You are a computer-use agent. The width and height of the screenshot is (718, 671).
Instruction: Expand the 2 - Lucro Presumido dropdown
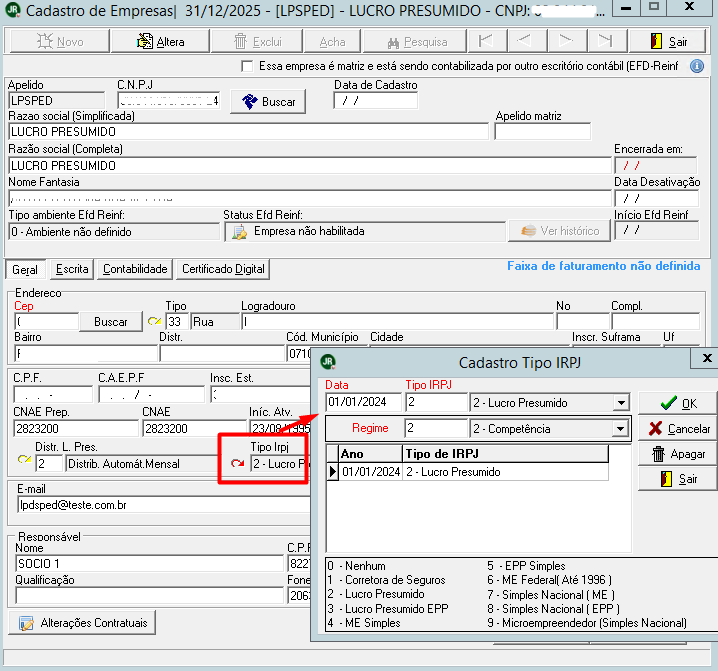click(x=621, y=403)
